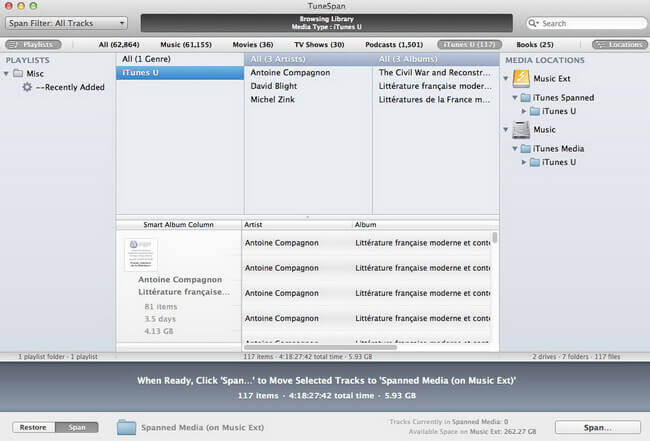Collapse the Music drive tree
This screenshot has width=650, height=441.
pyautogui.click(x=506, y=130)
